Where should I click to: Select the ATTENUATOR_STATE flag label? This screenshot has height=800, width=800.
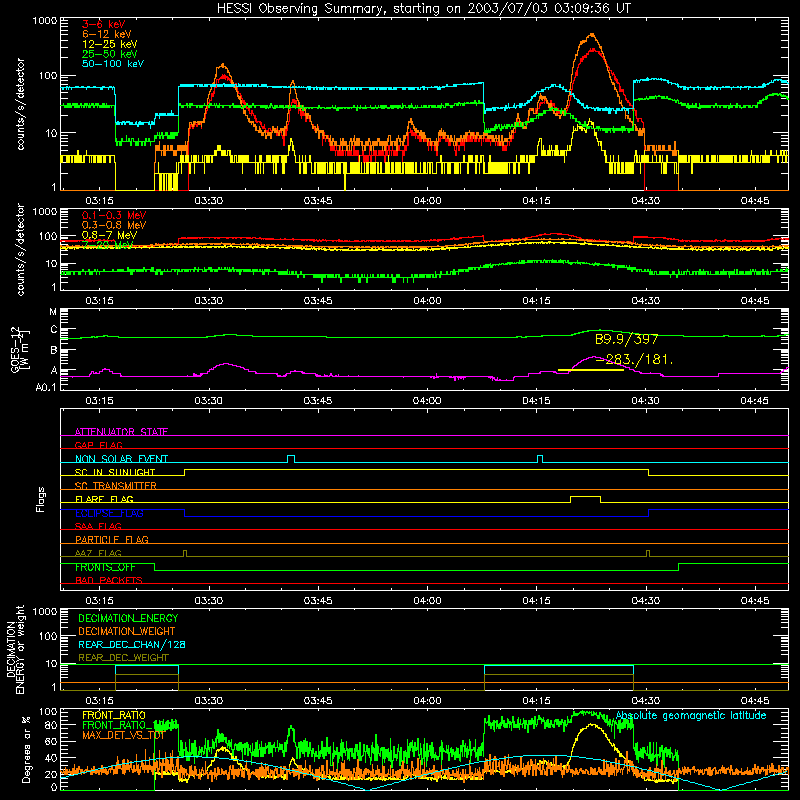pos(121,432)
